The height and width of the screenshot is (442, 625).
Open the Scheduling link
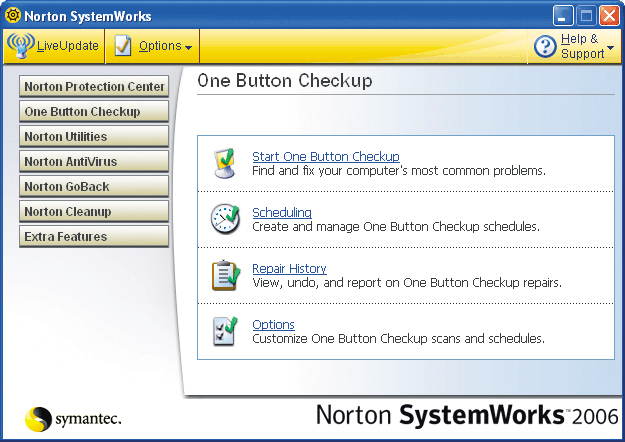pyautogui.click(x=282, y=212)
